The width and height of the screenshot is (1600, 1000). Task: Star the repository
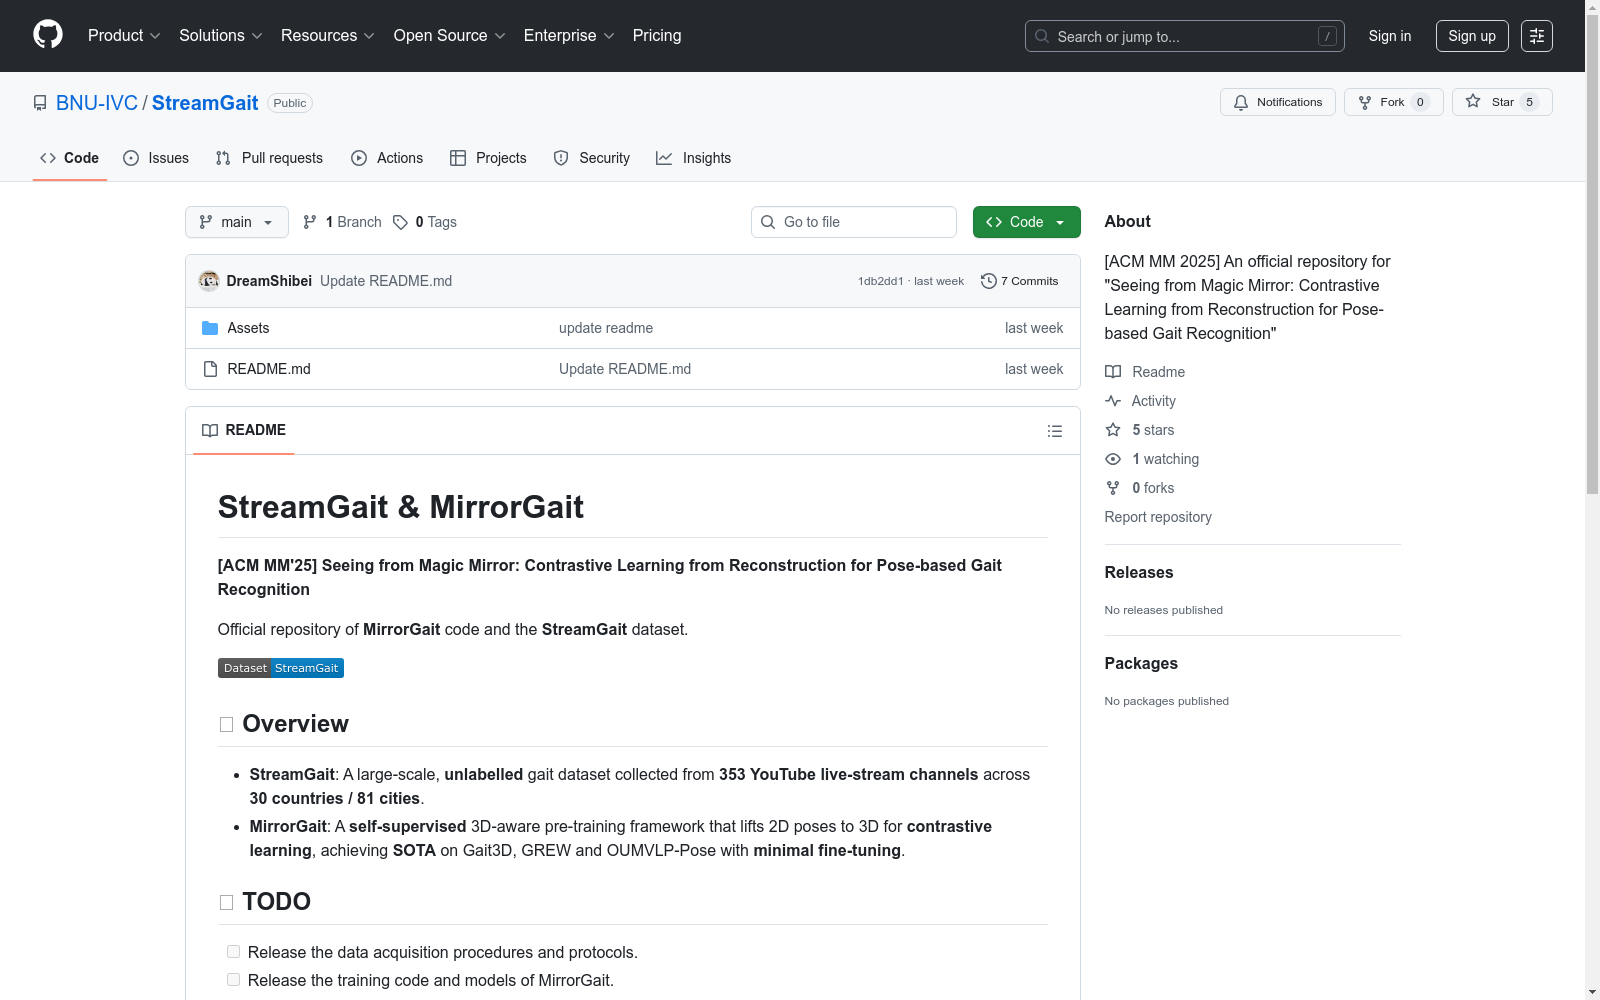(1502, 102)
